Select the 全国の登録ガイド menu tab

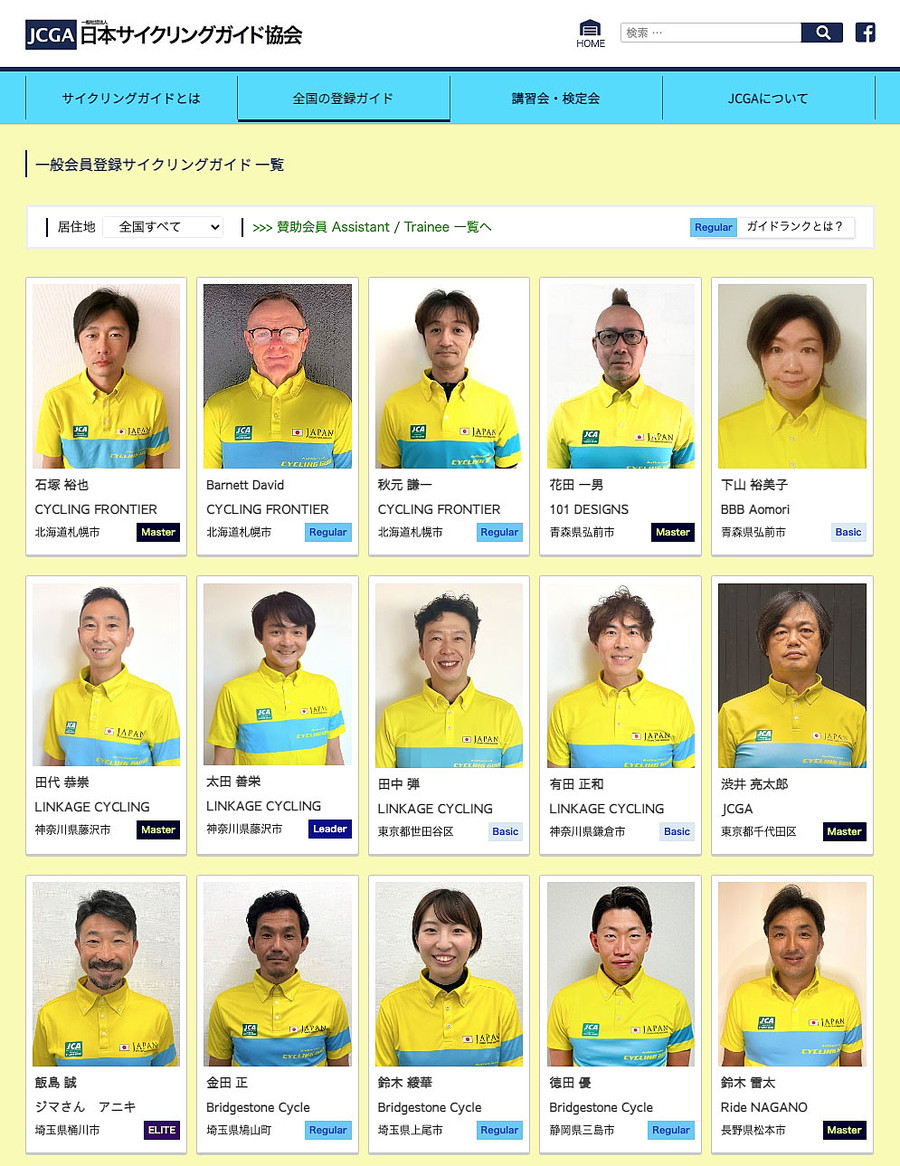point(343,98)
